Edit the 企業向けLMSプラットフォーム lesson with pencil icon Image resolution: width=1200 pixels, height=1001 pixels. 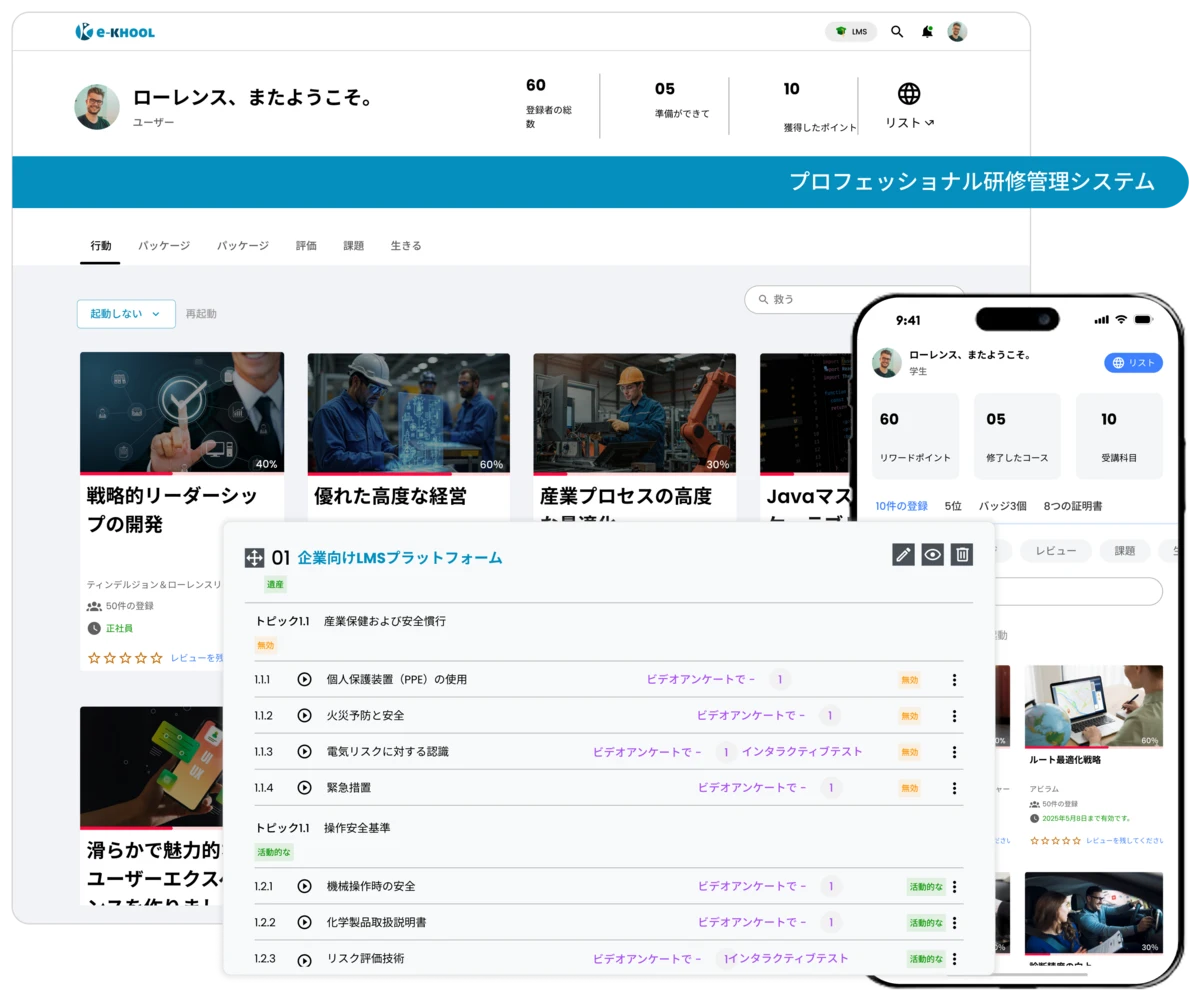tap(903, 554)
